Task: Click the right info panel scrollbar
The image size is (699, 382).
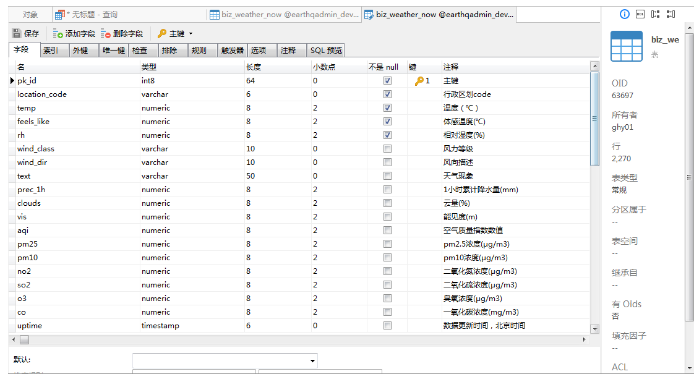Action: pyautogui.click(x=690, y=177)
